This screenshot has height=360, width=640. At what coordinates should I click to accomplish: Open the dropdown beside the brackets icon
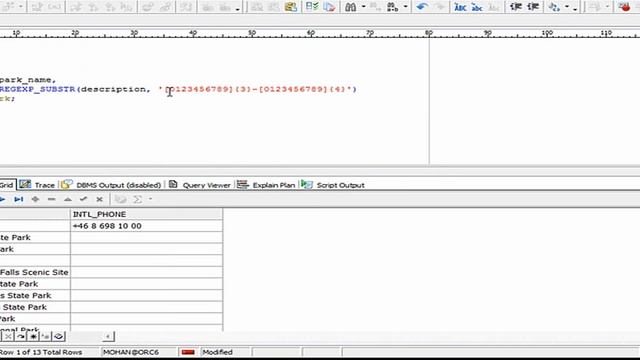click(x=567, y=7)
